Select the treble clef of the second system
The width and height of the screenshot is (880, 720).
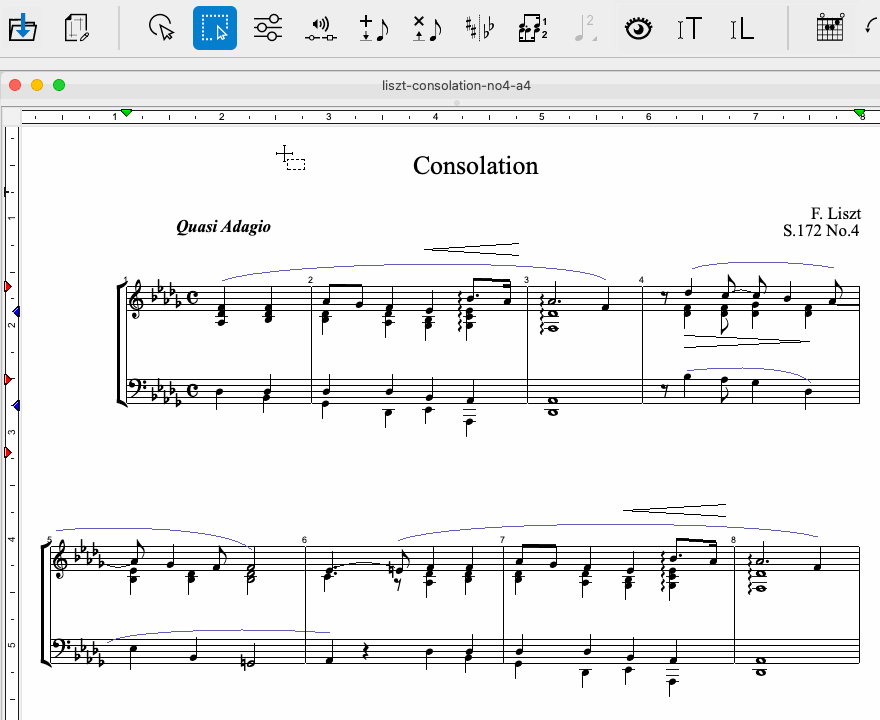point(61,560)
